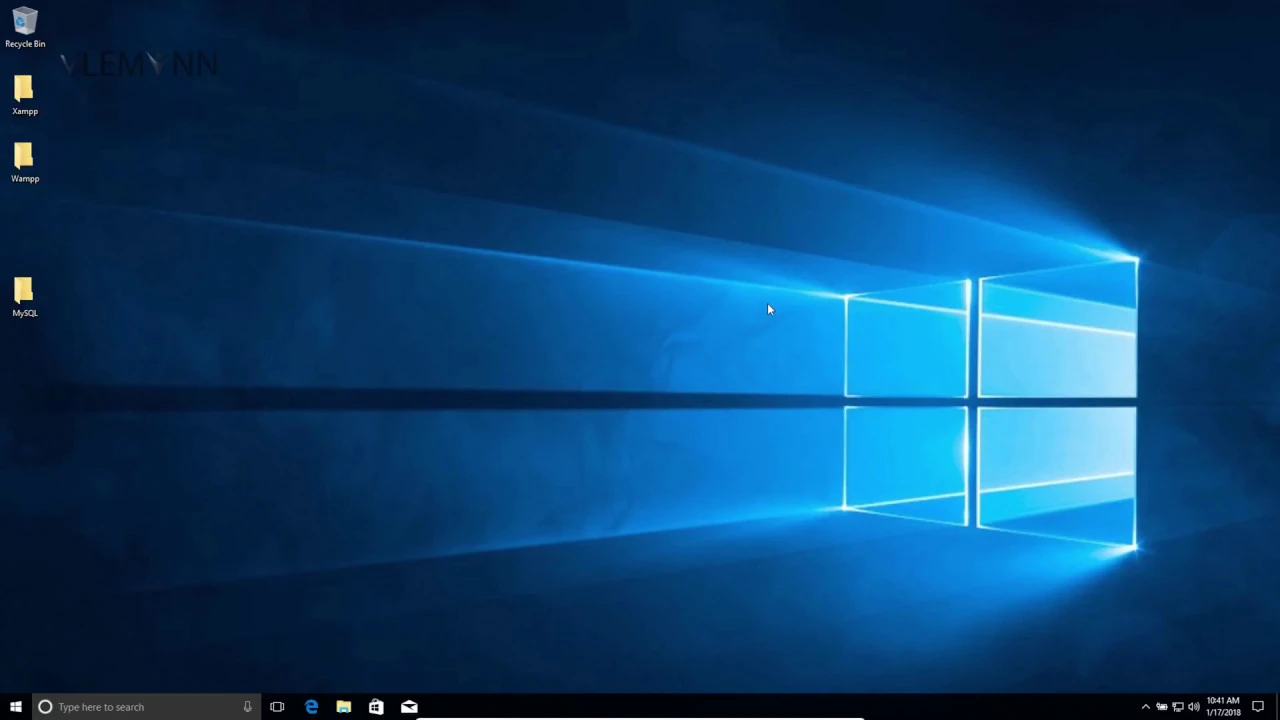
Task: Open the Windows Start menu
Action: [x=16, y=707]
